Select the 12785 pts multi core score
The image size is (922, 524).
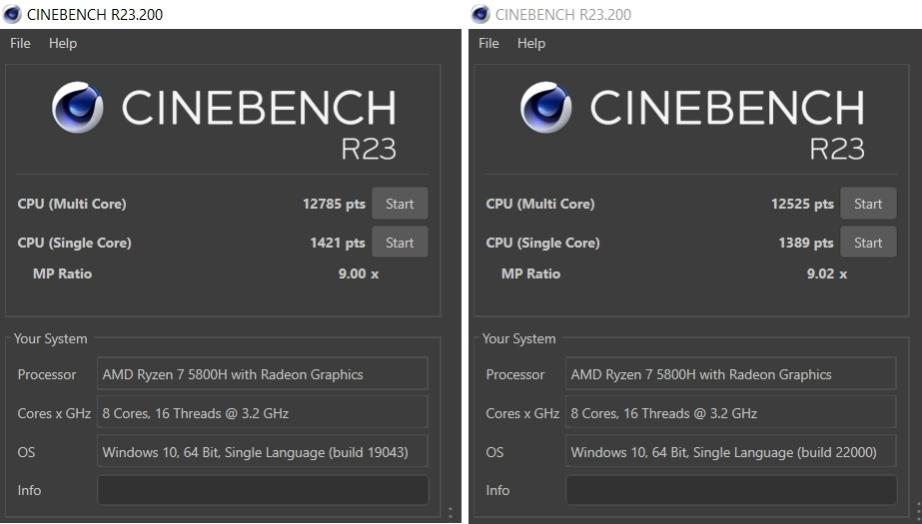click(334, 204)
